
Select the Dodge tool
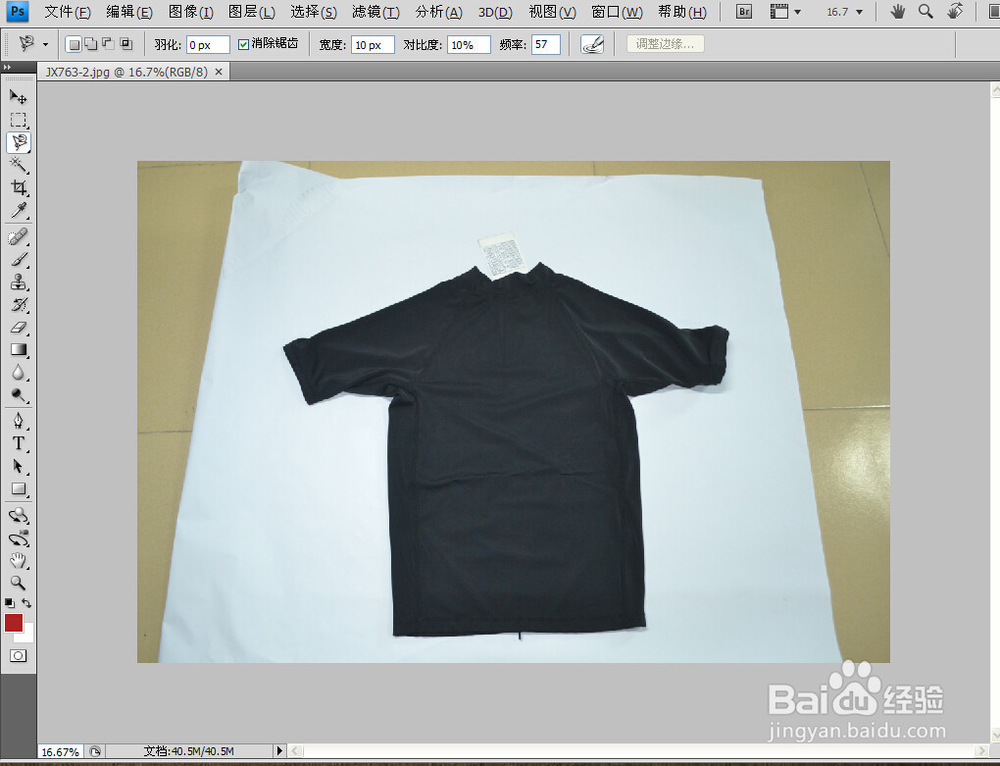18,395
